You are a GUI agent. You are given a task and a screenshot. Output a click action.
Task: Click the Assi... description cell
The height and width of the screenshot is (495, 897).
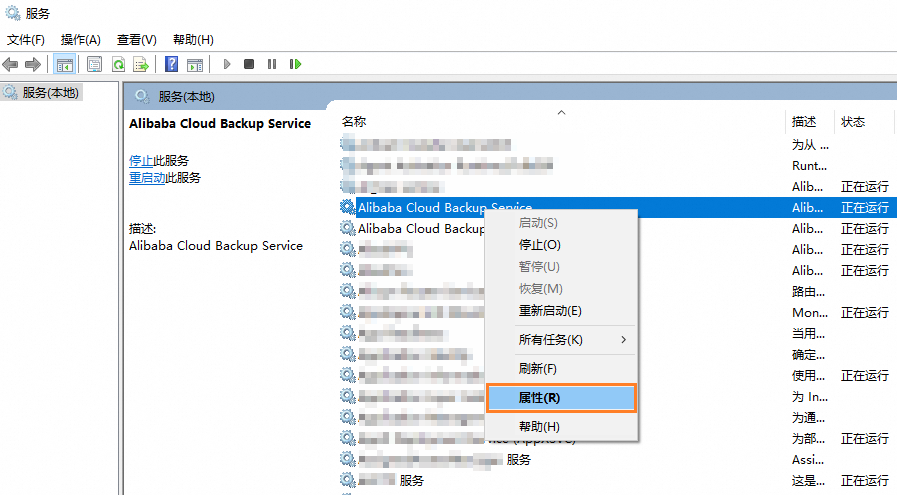pos(808,460)
